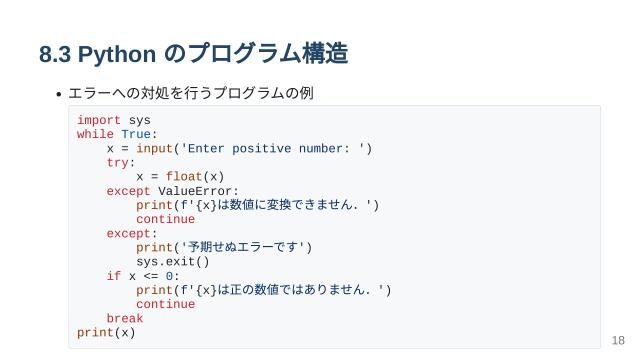Click 'sys' in the import line
640x360 pixels.
pos(140,121)
